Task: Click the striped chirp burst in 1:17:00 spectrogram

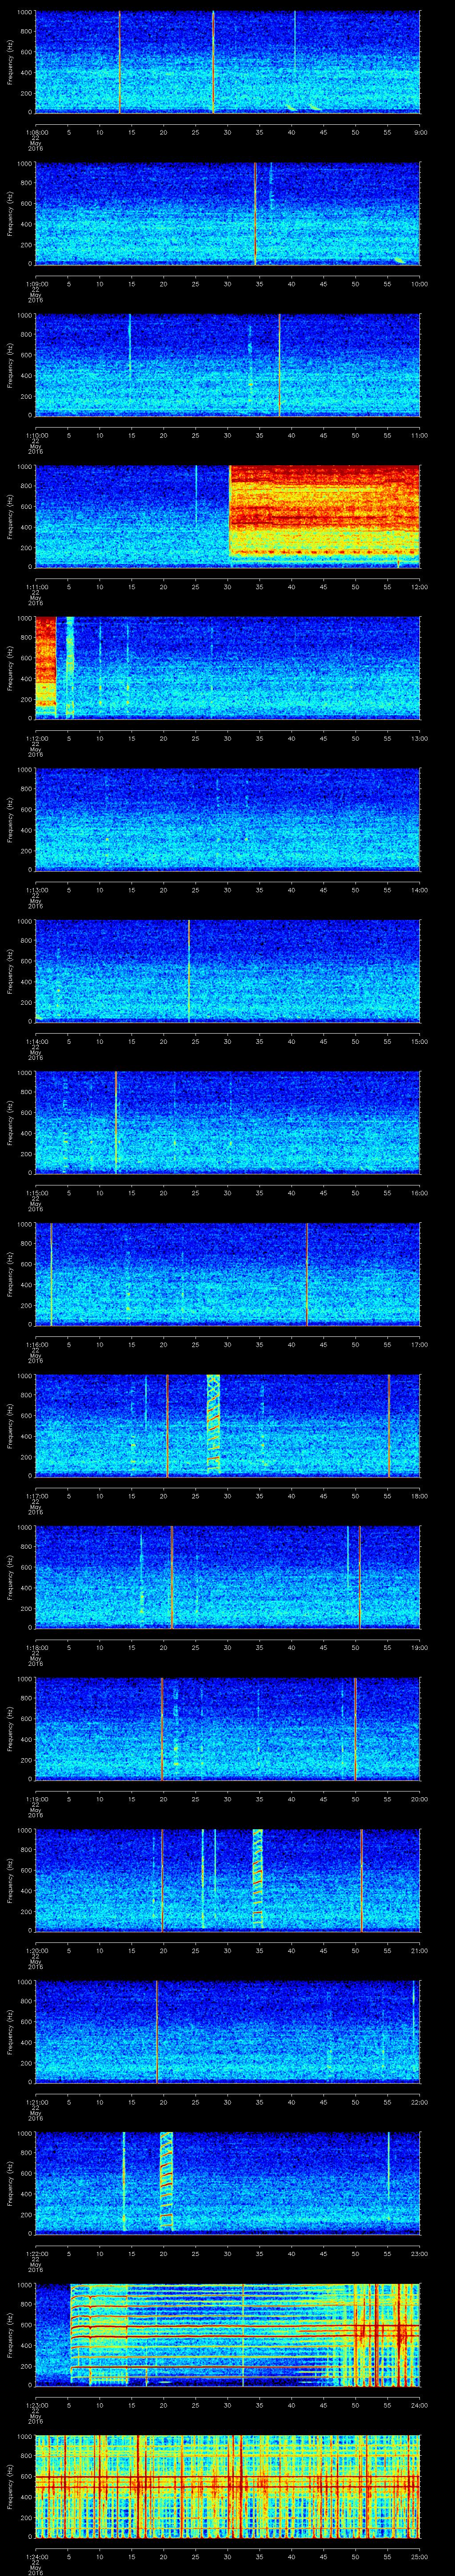Action: 213,1424
